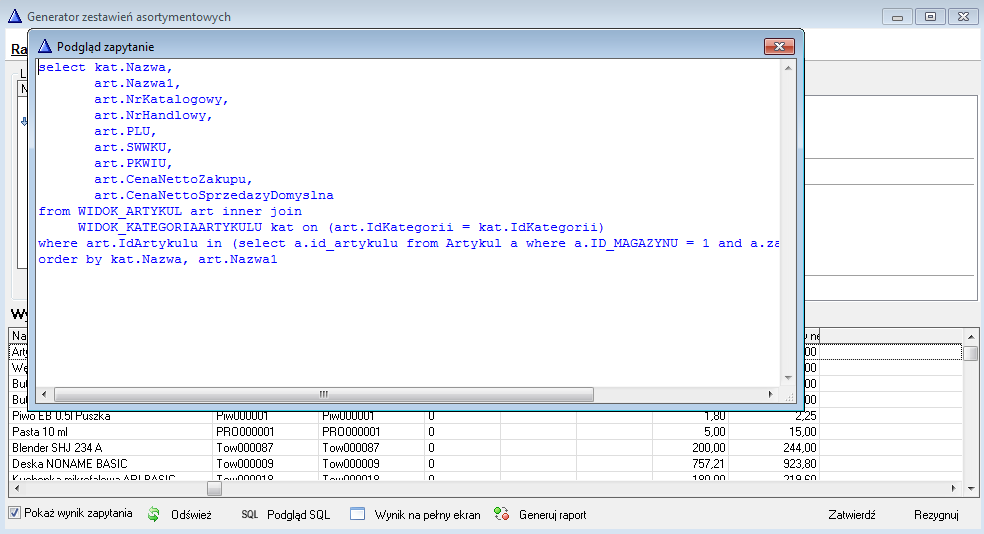This screenshot has width=984, height=534.
Task: Toggle Pokaż wynik zapytania checkbox
Action: pos(14,513)
